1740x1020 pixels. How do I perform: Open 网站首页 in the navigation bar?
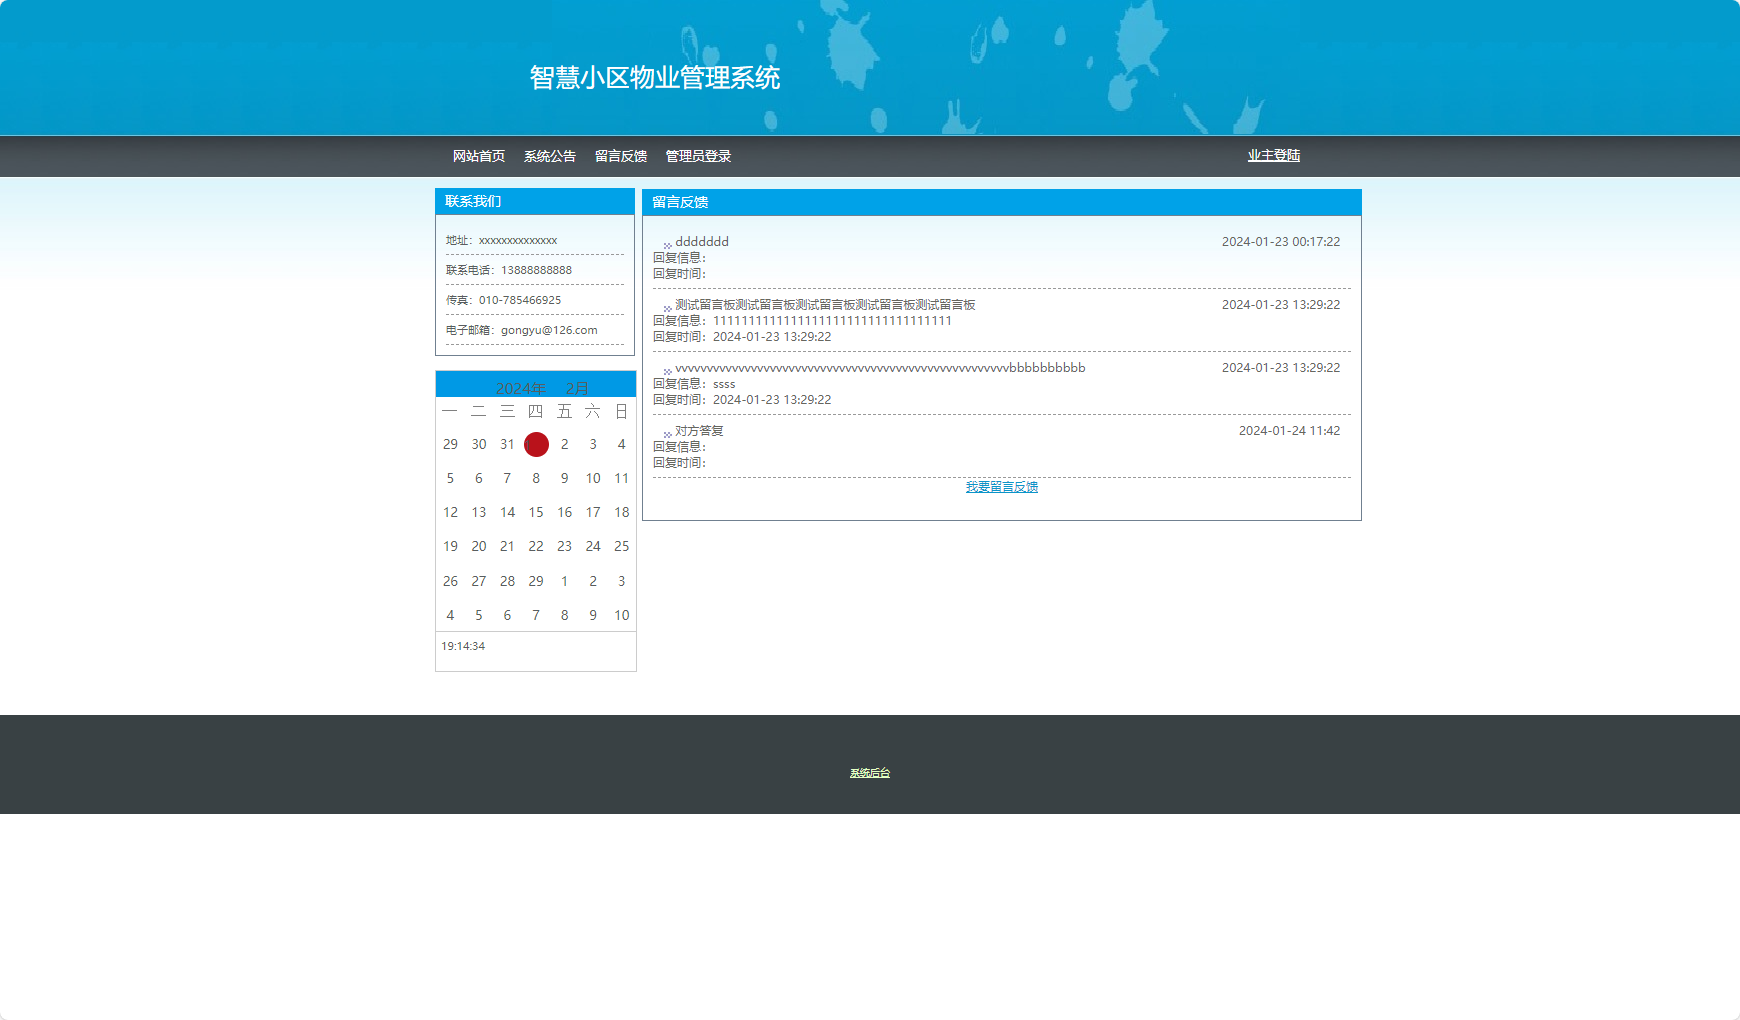[x=477, y=155]
